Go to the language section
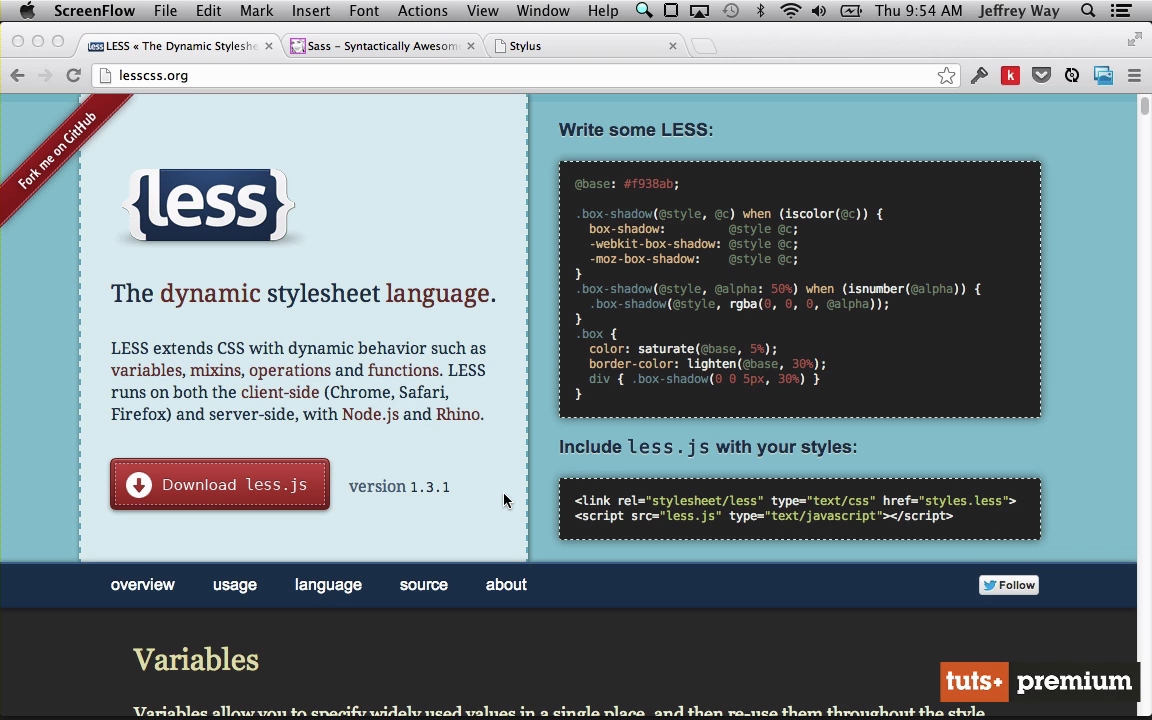Screen dimensions: 1152x720 (x=328, y=585)
